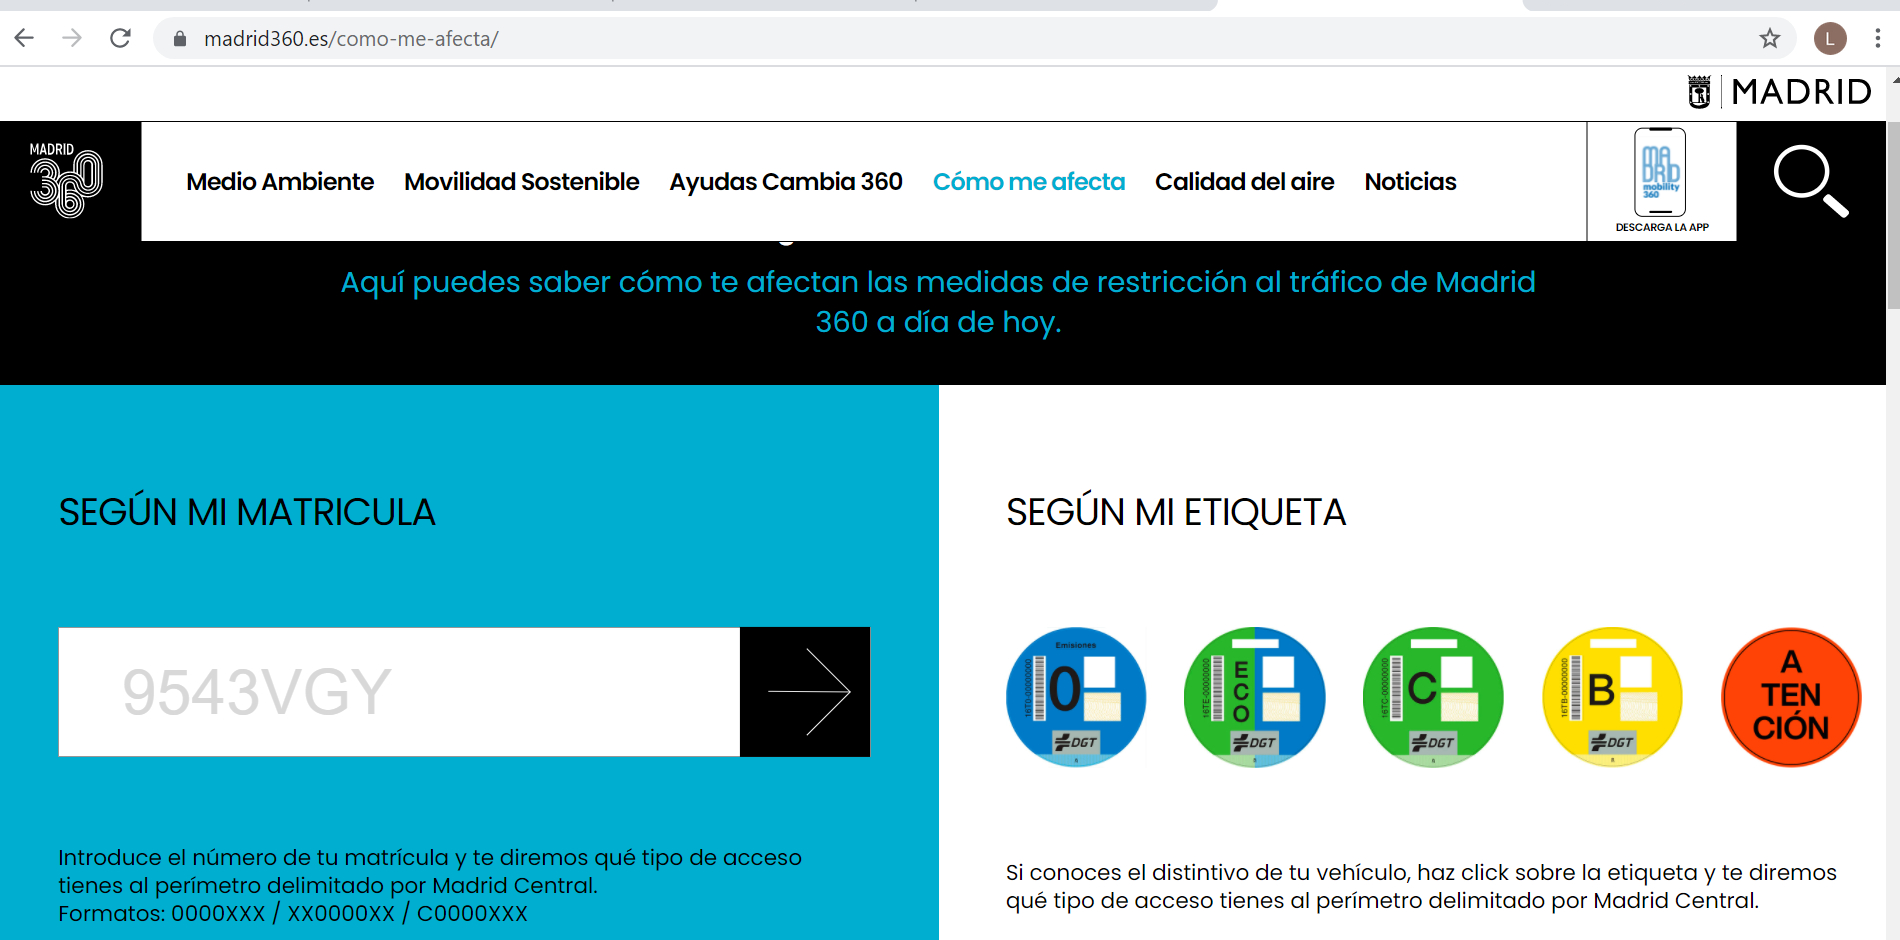1900x940 pixels.
Task: View site security via the padlock icon
Action: point(178,38)
